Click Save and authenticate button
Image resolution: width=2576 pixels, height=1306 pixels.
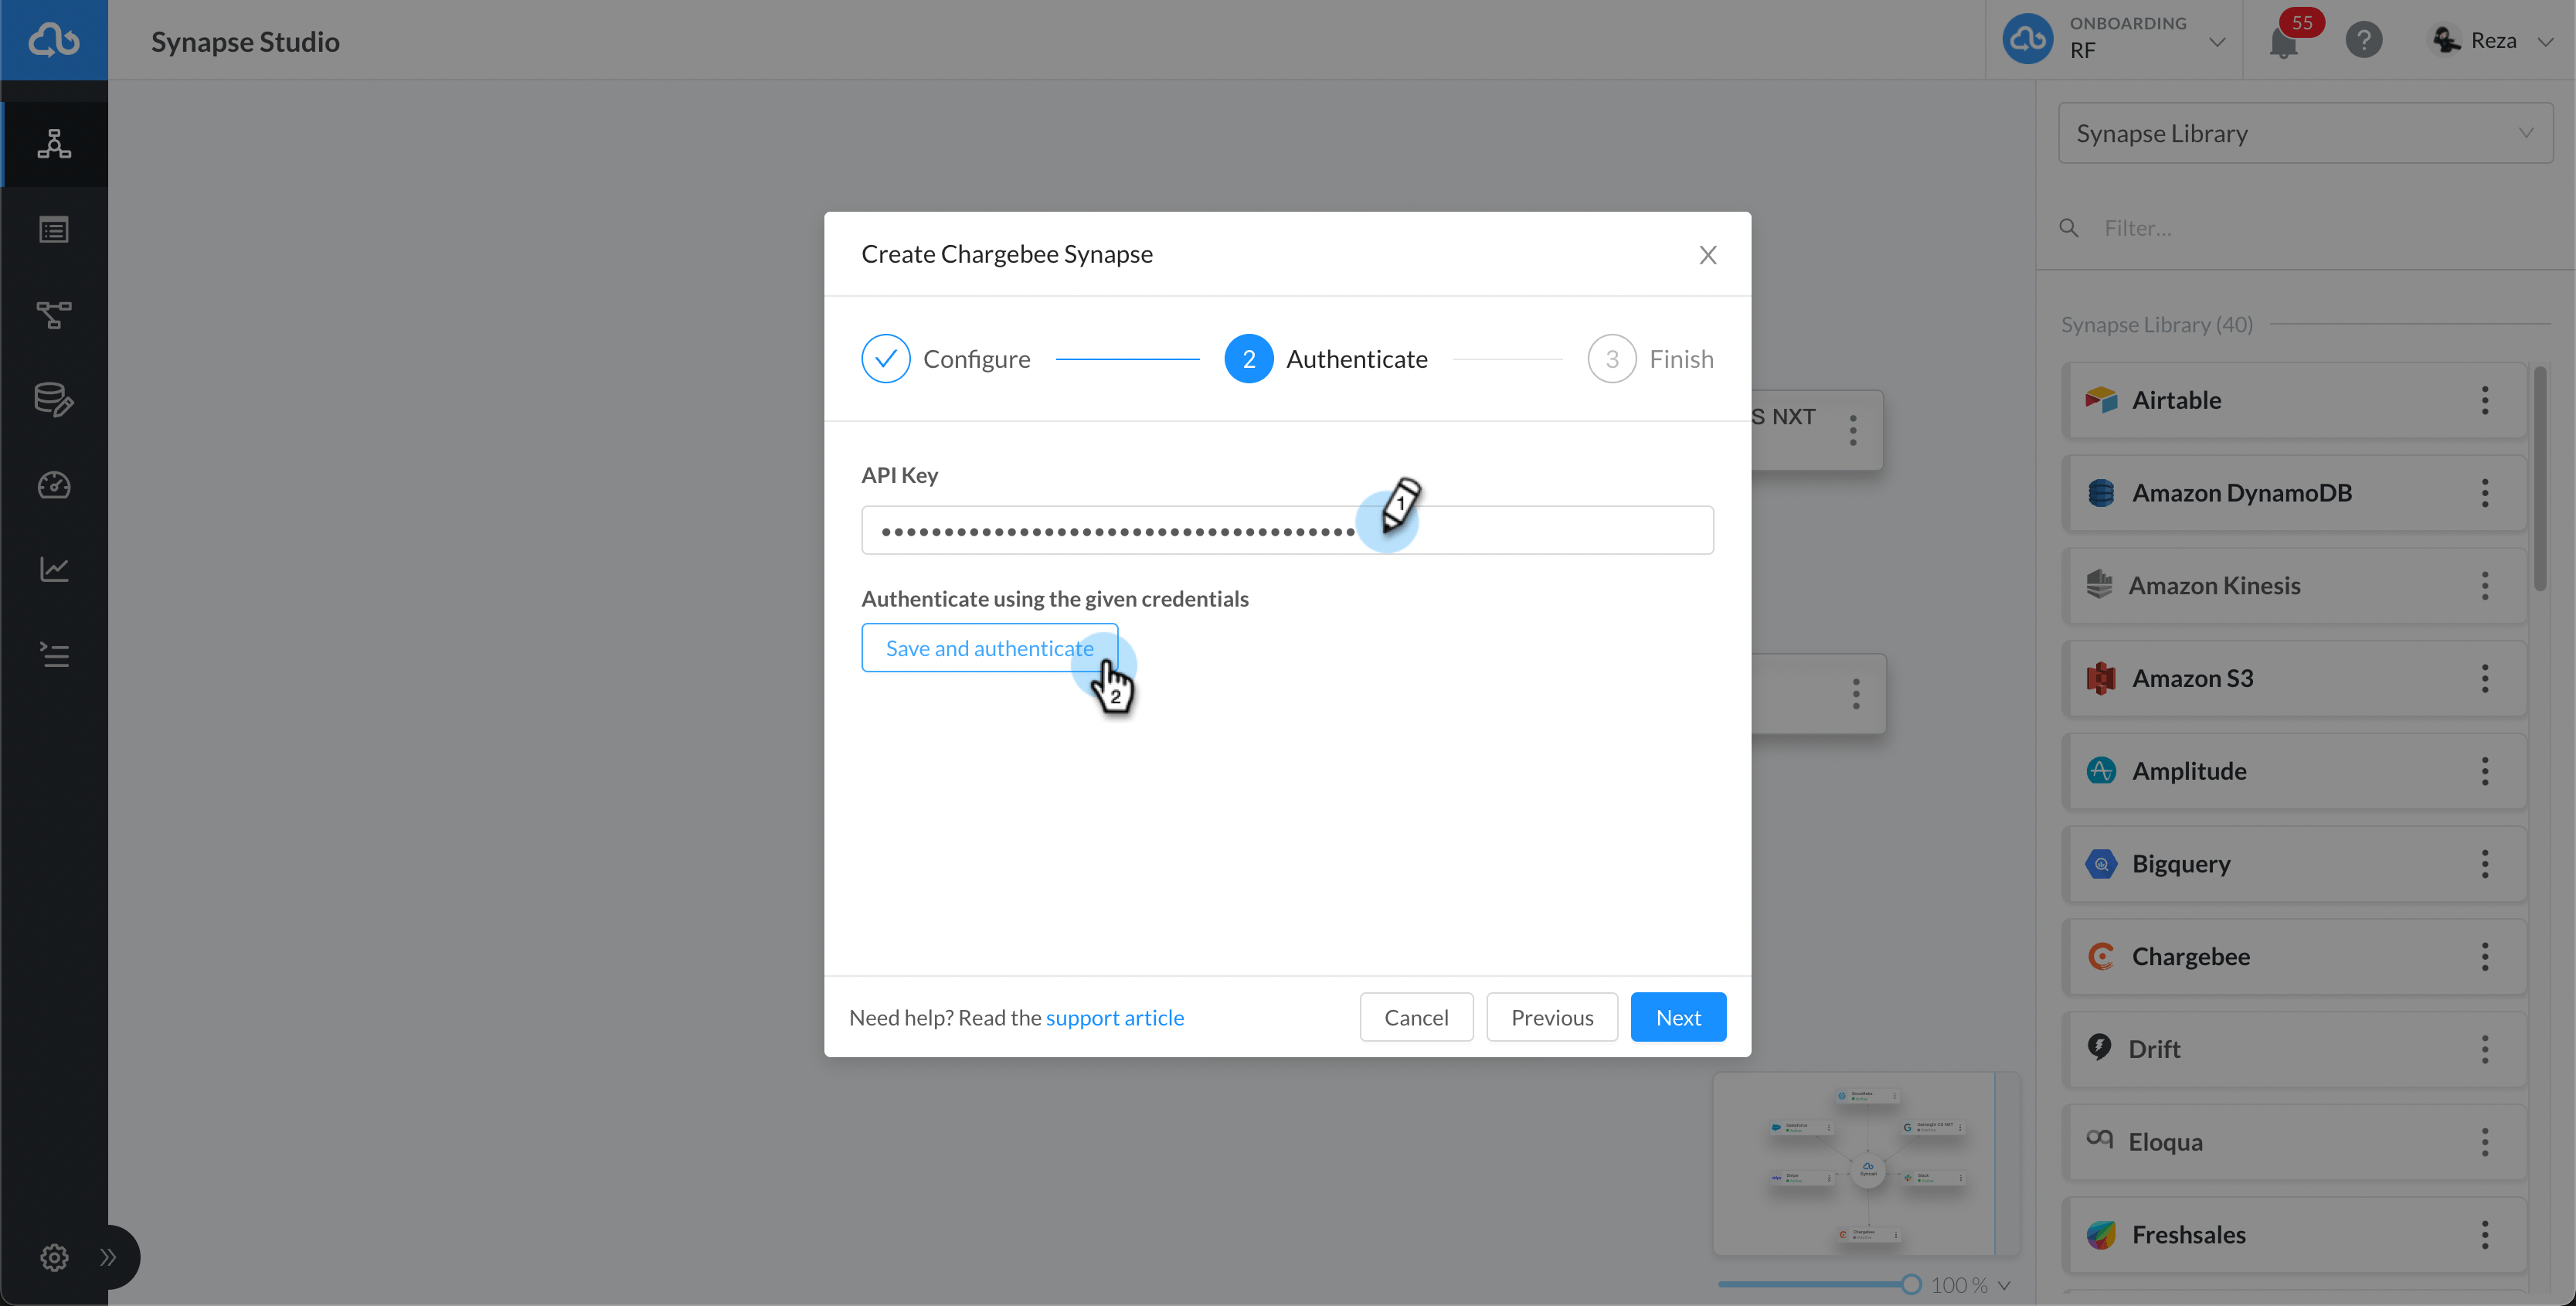(x=989, y=648)
